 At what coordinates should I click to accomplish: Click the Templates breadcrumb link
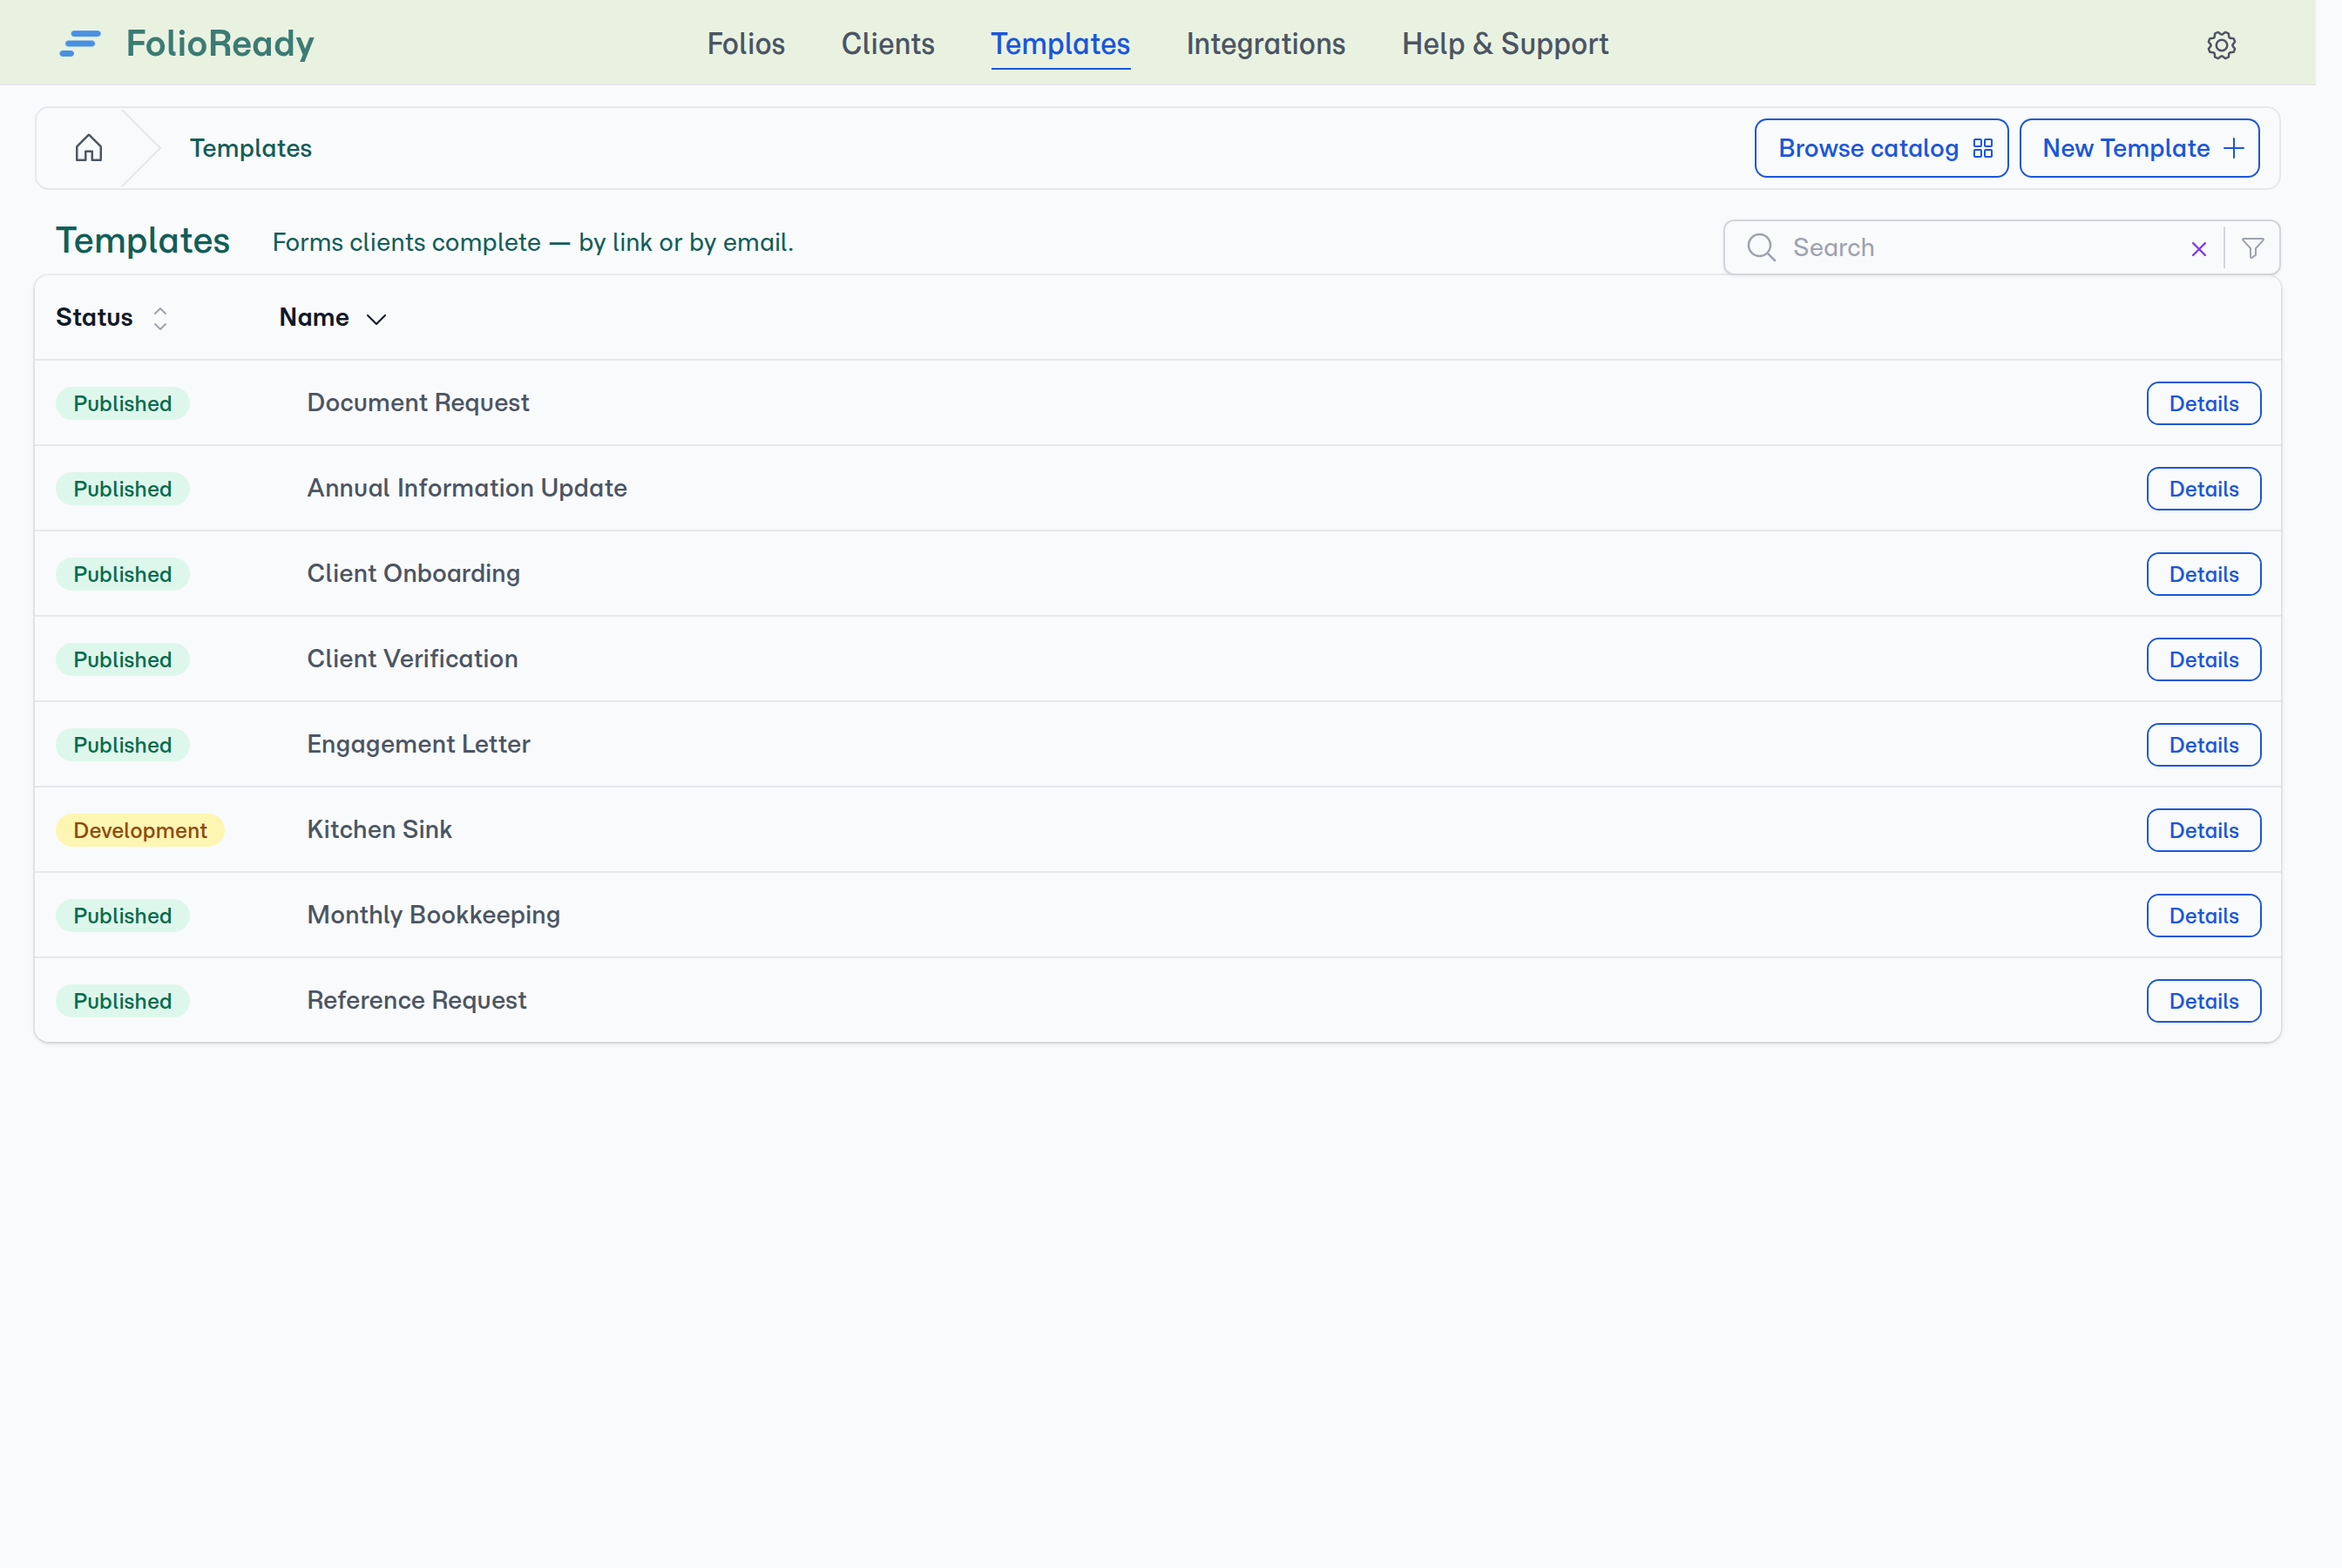tap(251, 148)
